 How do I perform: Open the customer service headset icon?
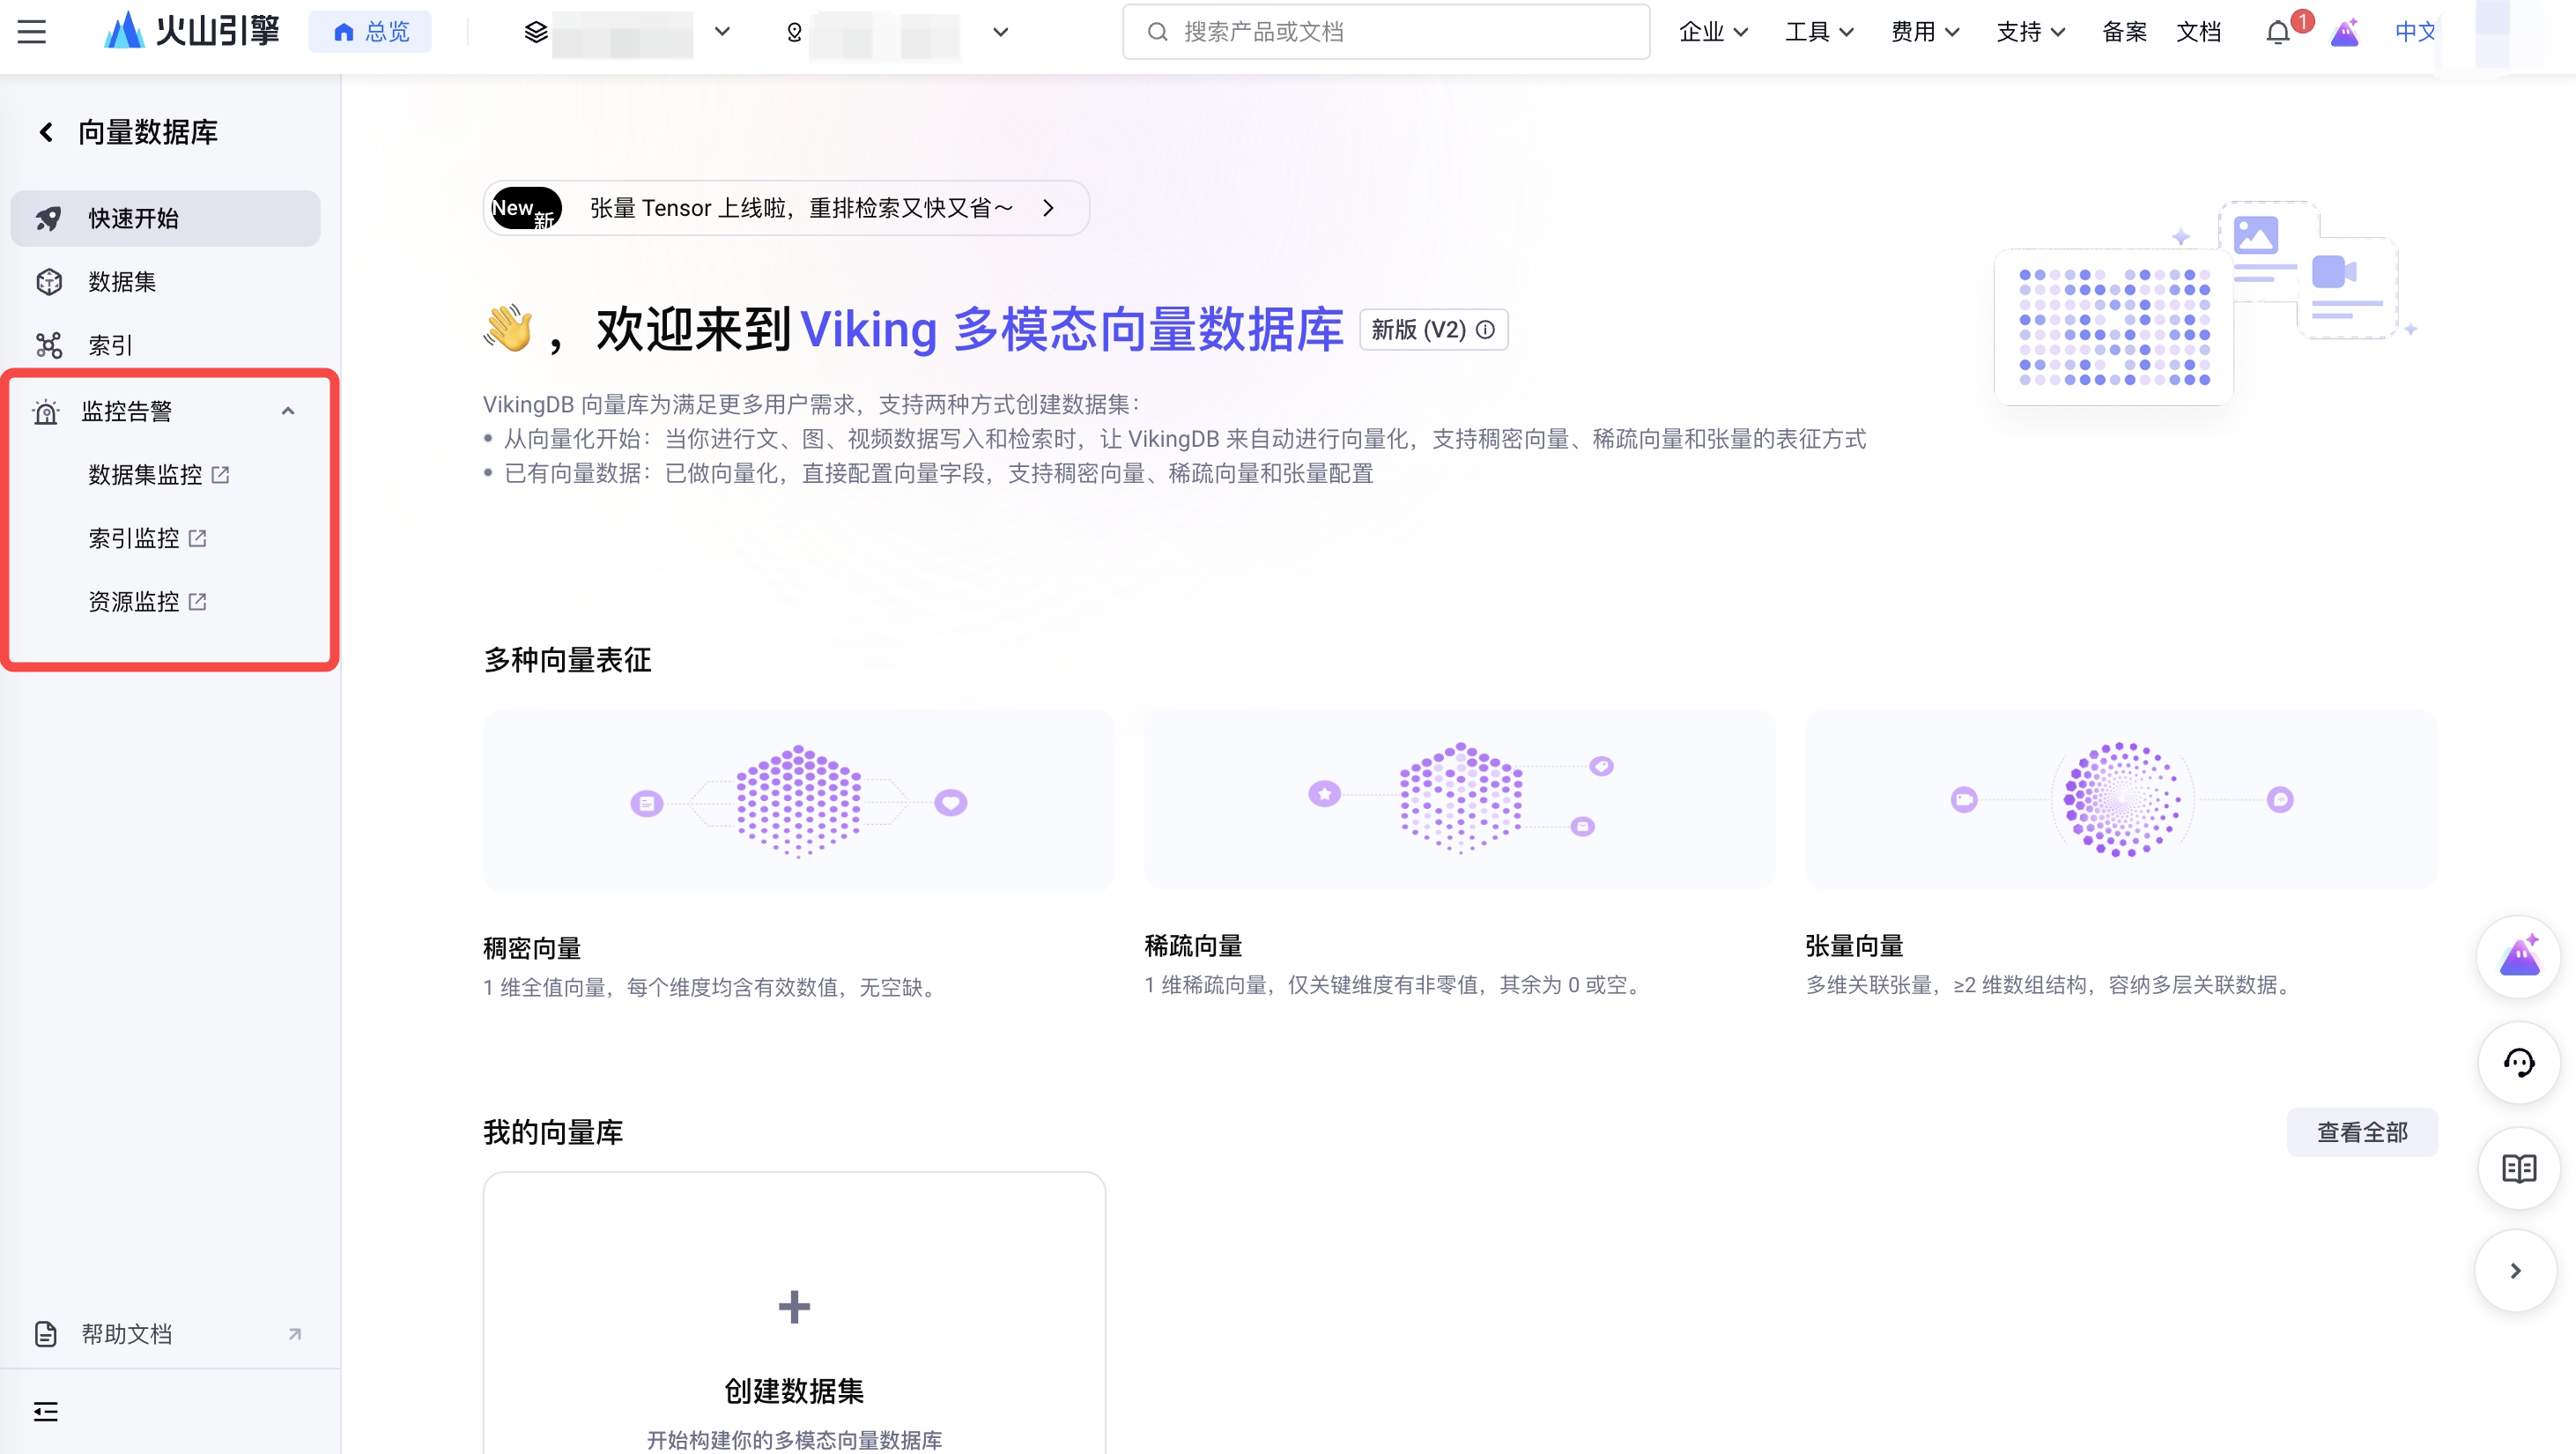pos(2518,1063)
